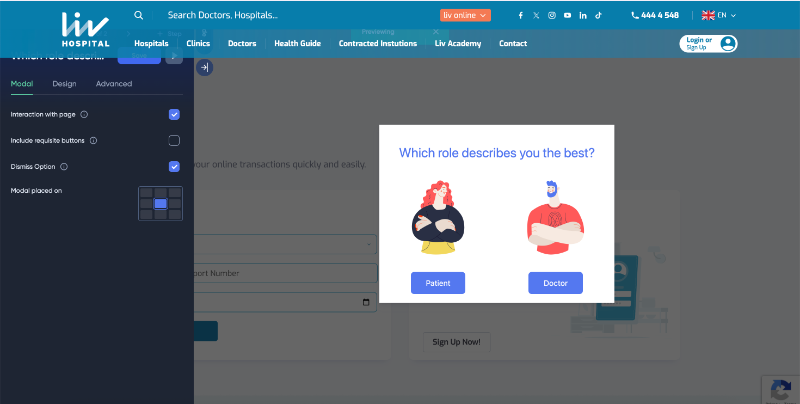The height and width of the screenshot is (404, 800).
Task: Open the Contact menu item
Action: [x=513, y=43]
